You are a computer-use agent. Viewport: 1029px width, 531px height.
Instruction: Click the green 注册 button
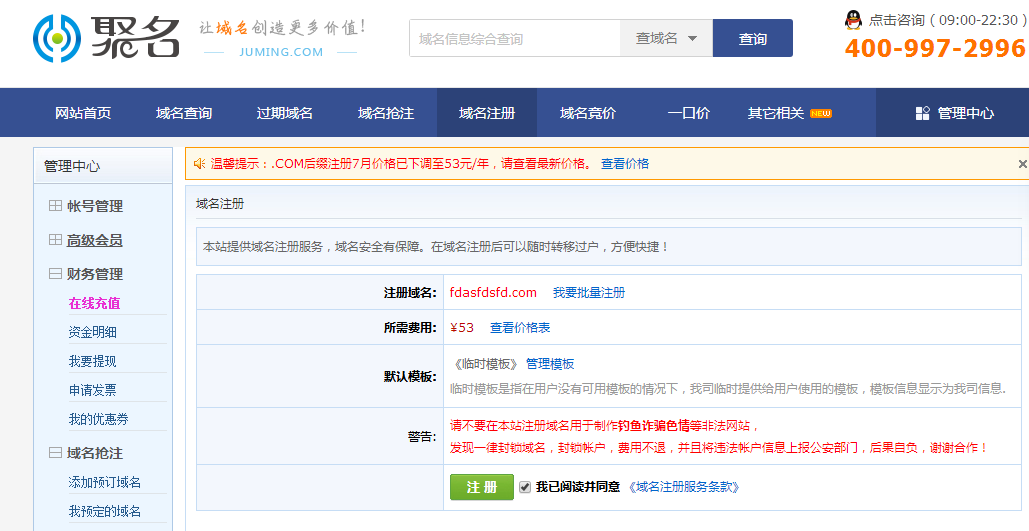pos(482,487)
